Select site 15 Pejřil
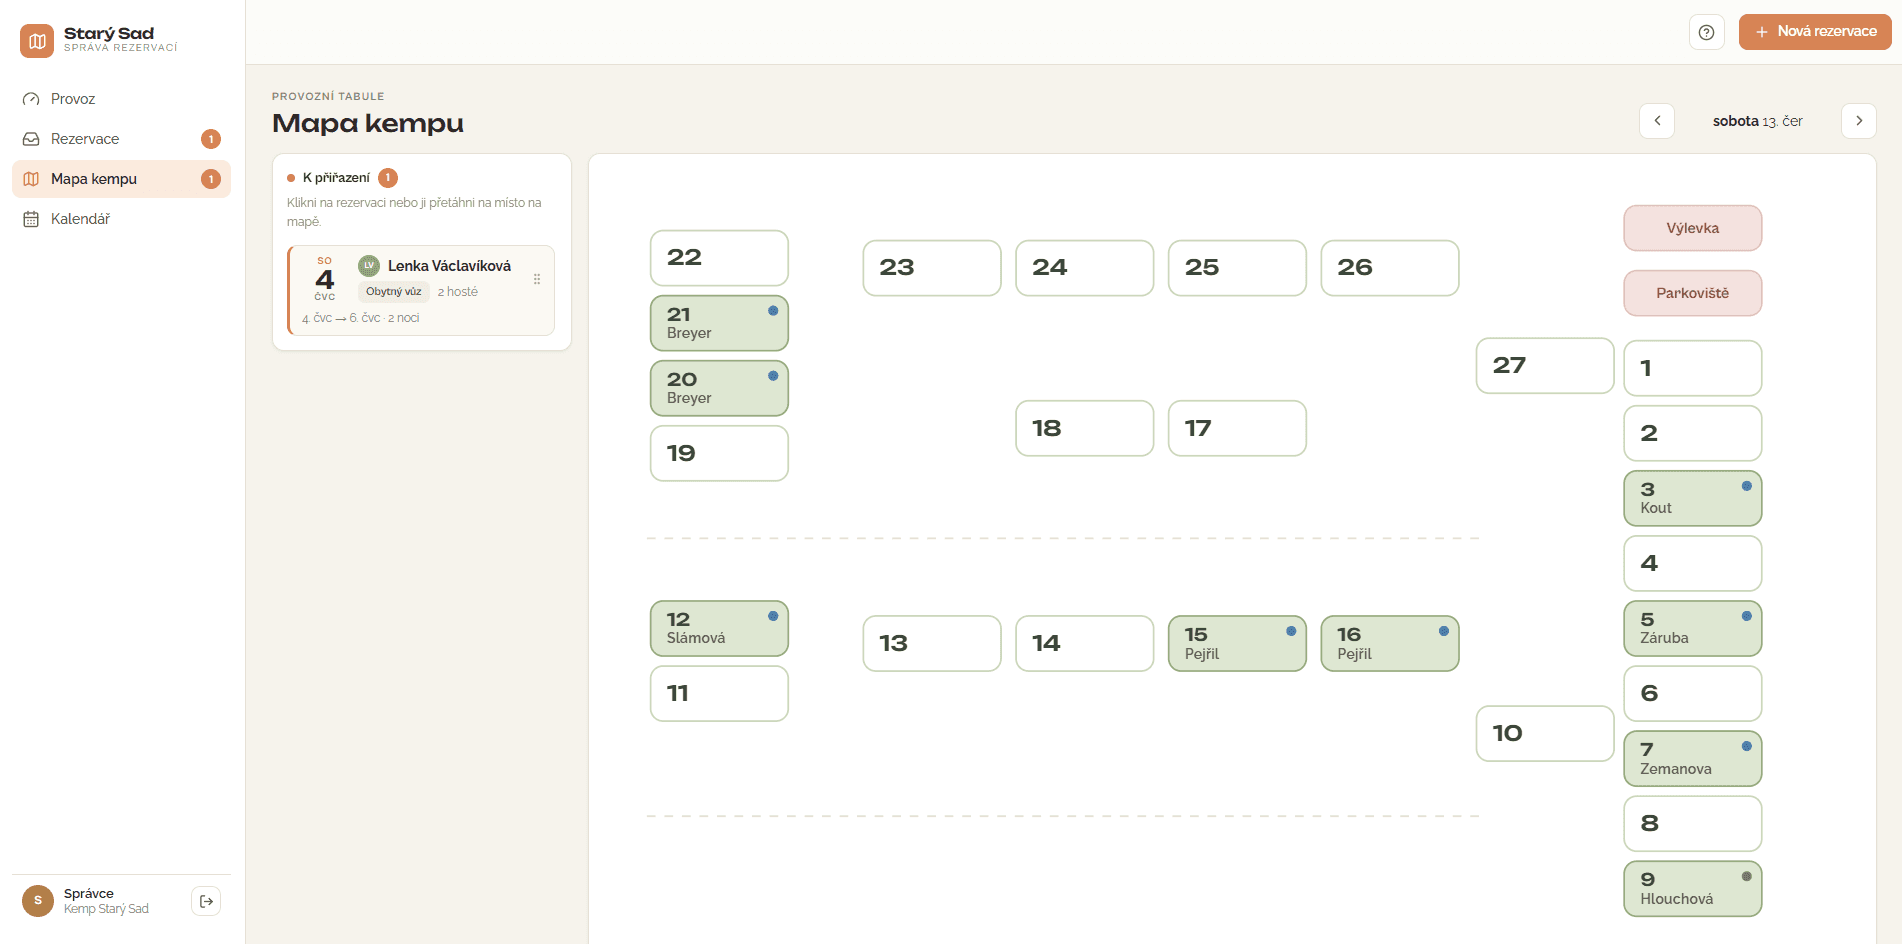 point(1237,643)
